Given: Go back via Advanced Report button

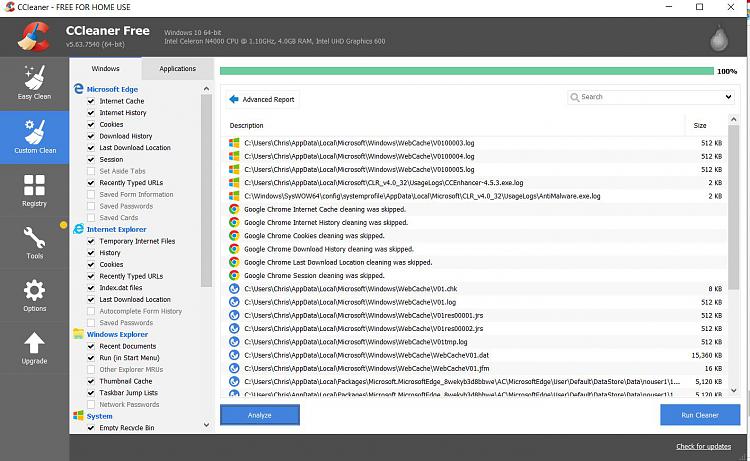Looking at the screenshot, I should point(262,99).
